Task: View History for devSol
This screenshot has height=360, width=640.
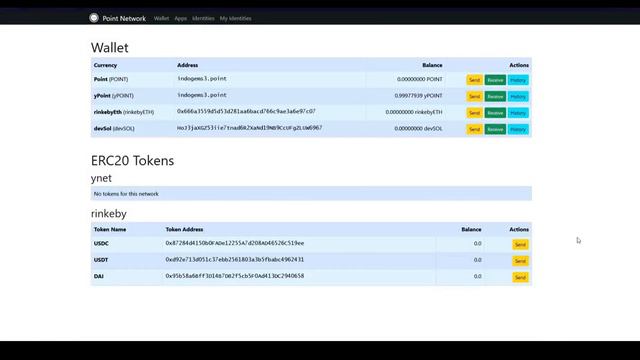Action: coord(518,129)
